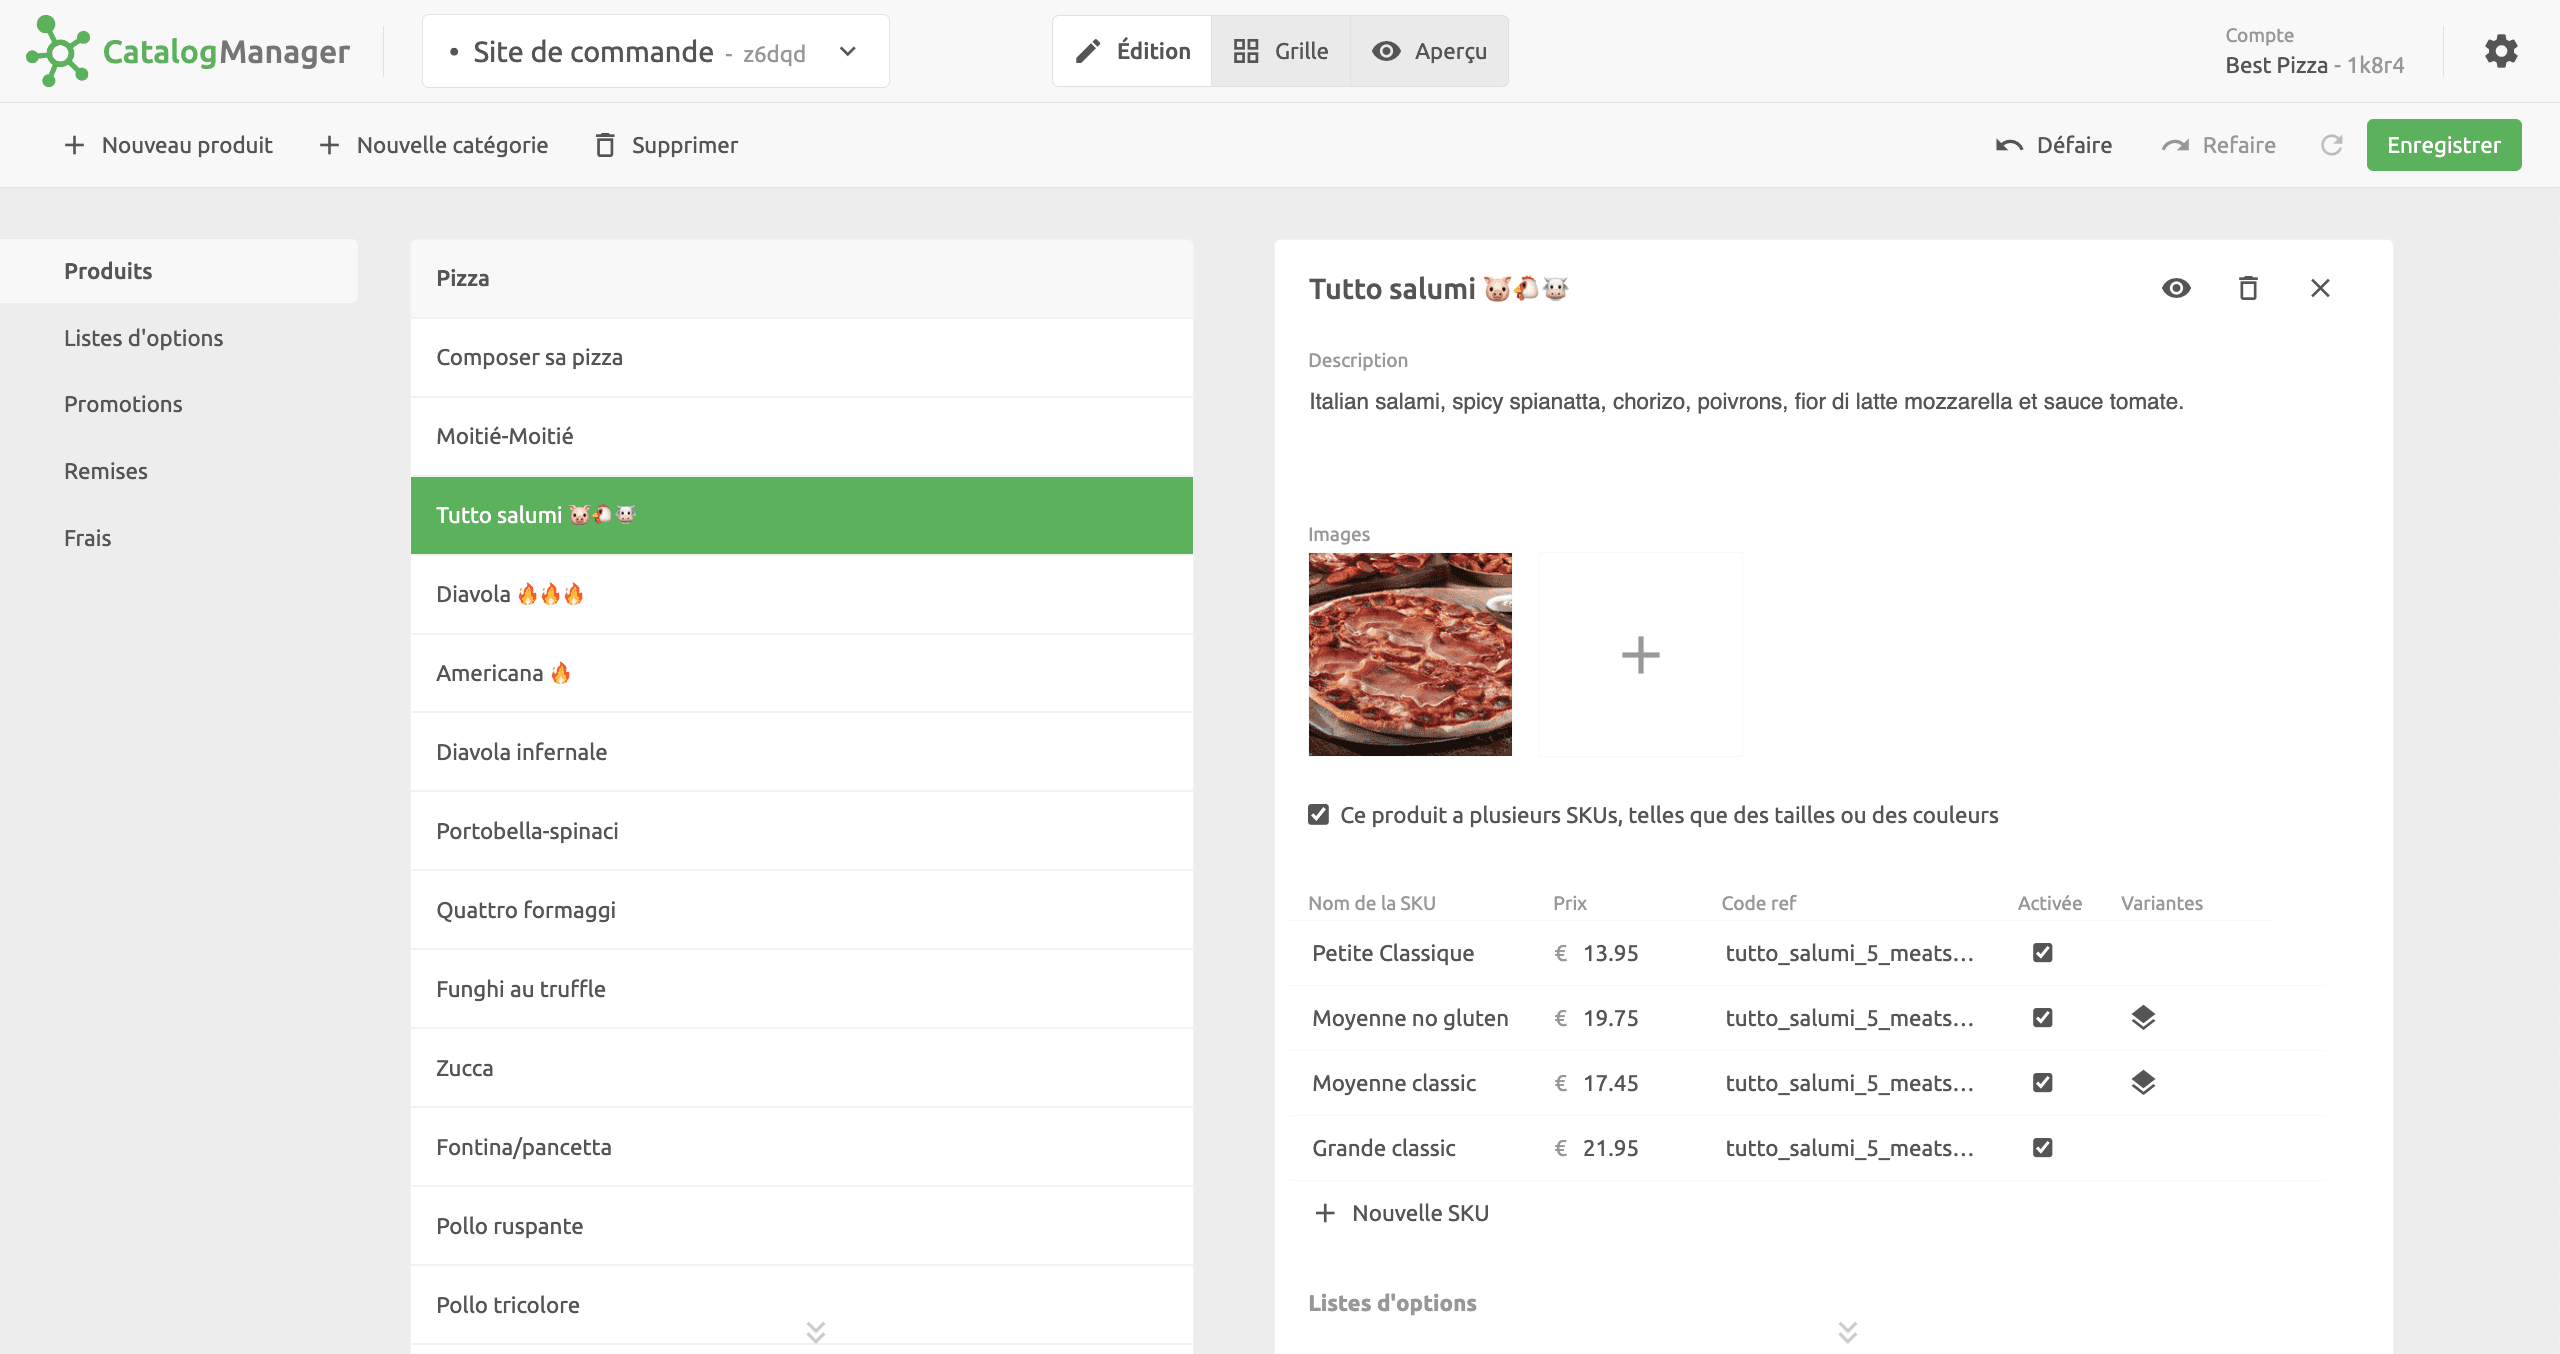Open the Promotions section
Viewport: 2560px width, 1354px height.
click(123, 403)
